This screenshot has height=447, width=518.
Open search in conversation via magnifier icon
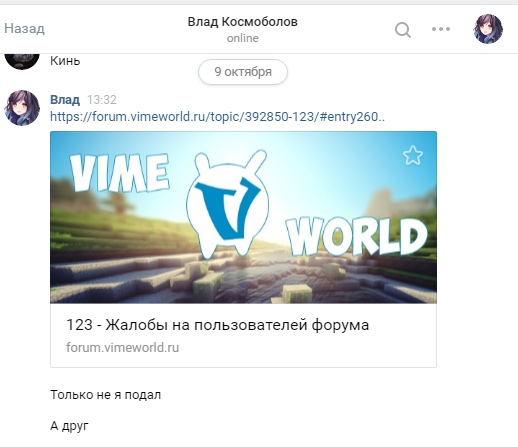pyautogui.click(x=403, y=30)
